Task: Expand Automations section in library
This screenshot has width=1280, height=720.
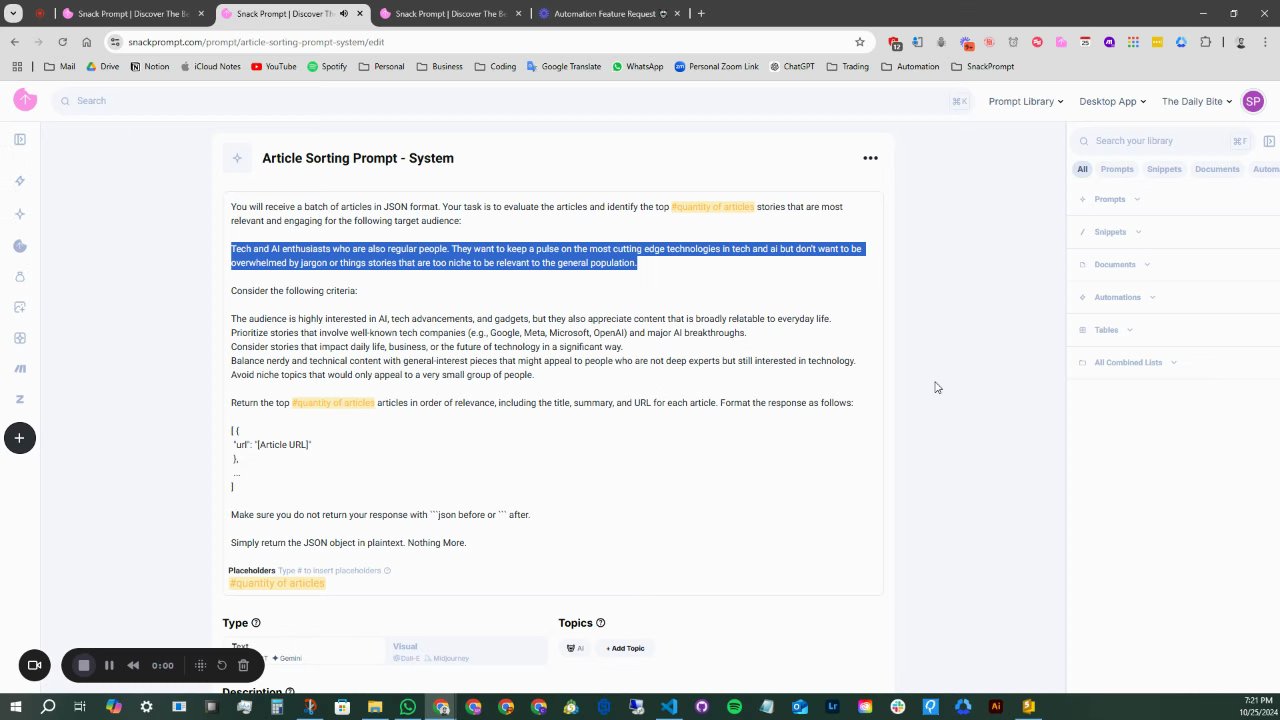Action: click(1117, 297)
